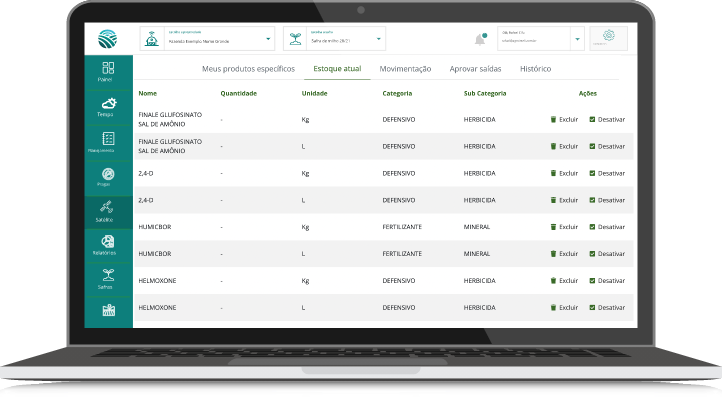Click the crop field icon below Safras

click(109, 310)
